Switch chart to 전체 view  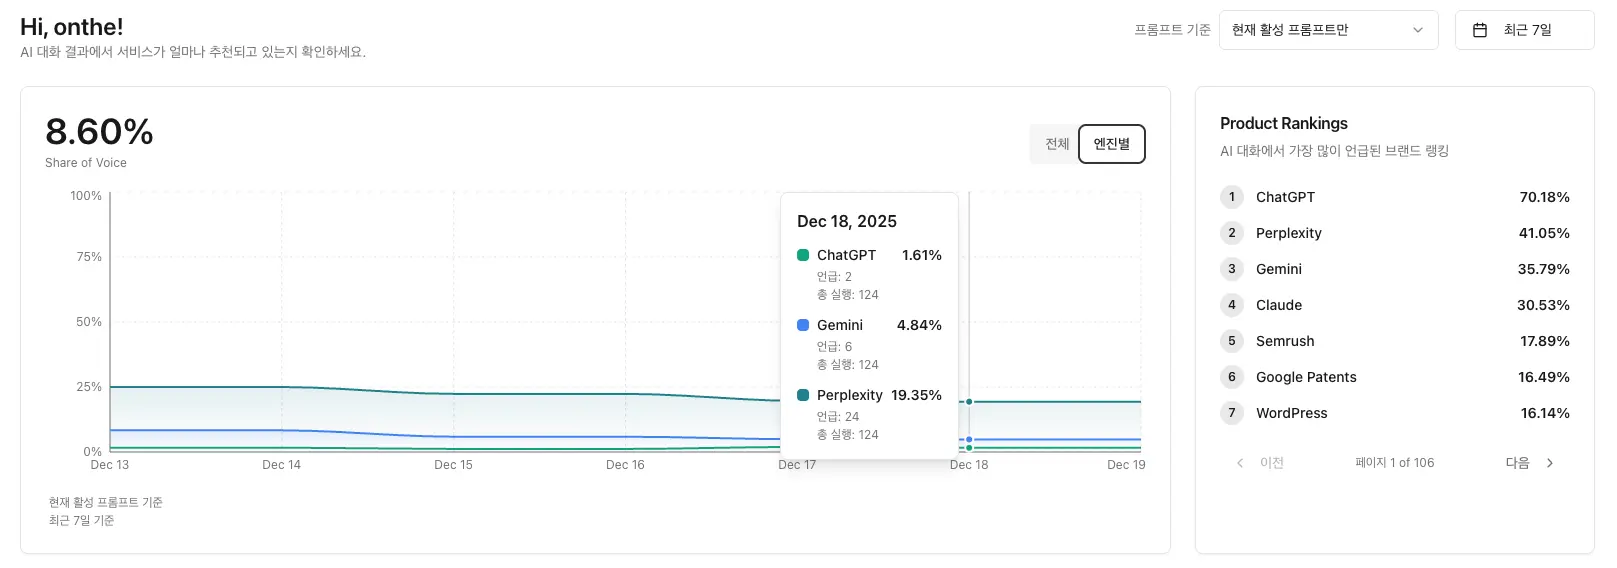(x=1057, y=144)
